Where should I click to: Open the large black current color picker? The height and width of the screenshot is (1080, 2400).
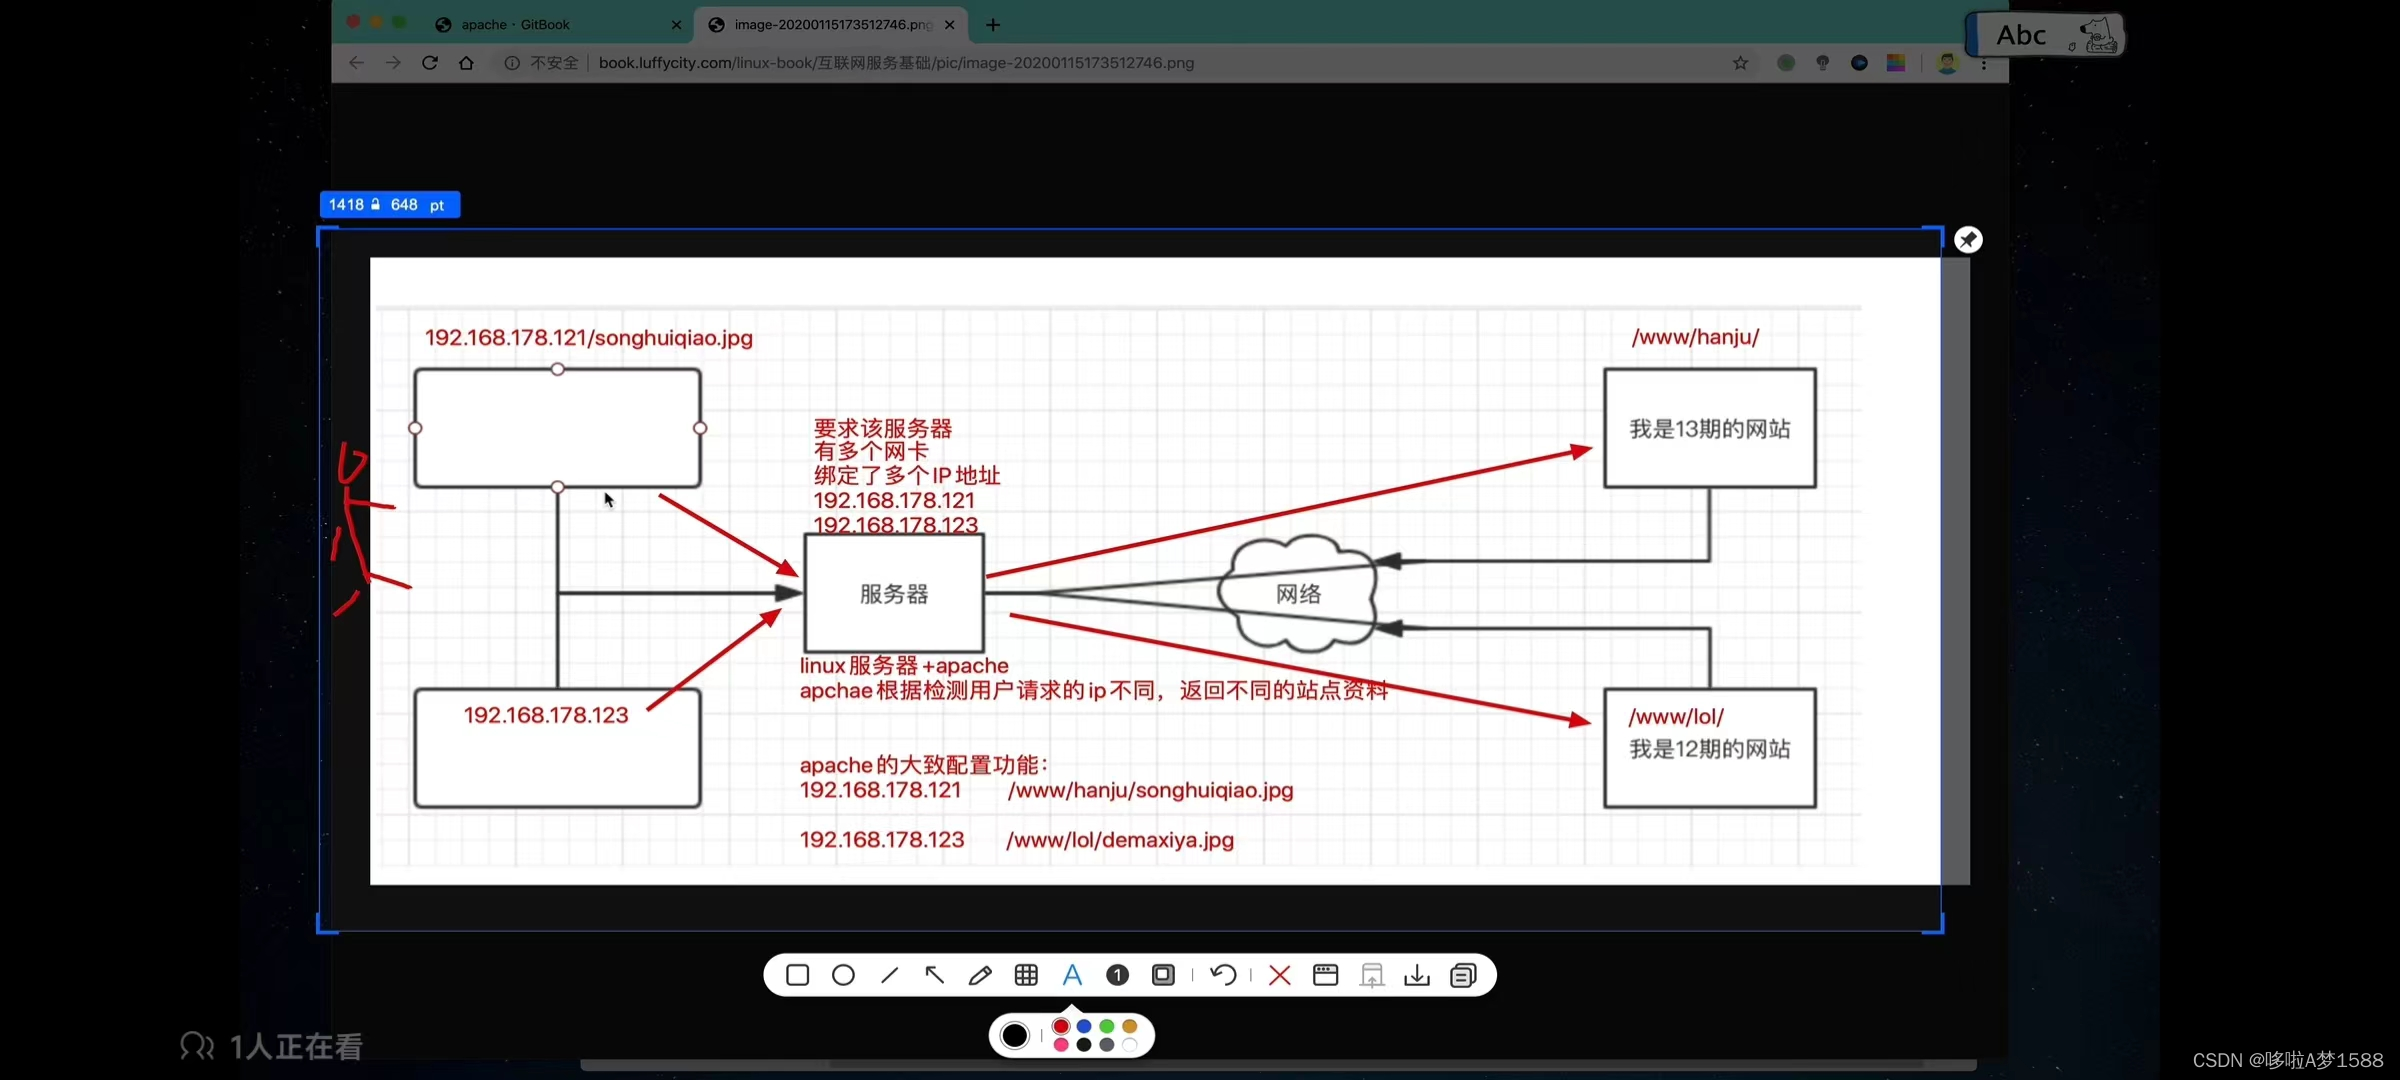click(1014, 1035)
